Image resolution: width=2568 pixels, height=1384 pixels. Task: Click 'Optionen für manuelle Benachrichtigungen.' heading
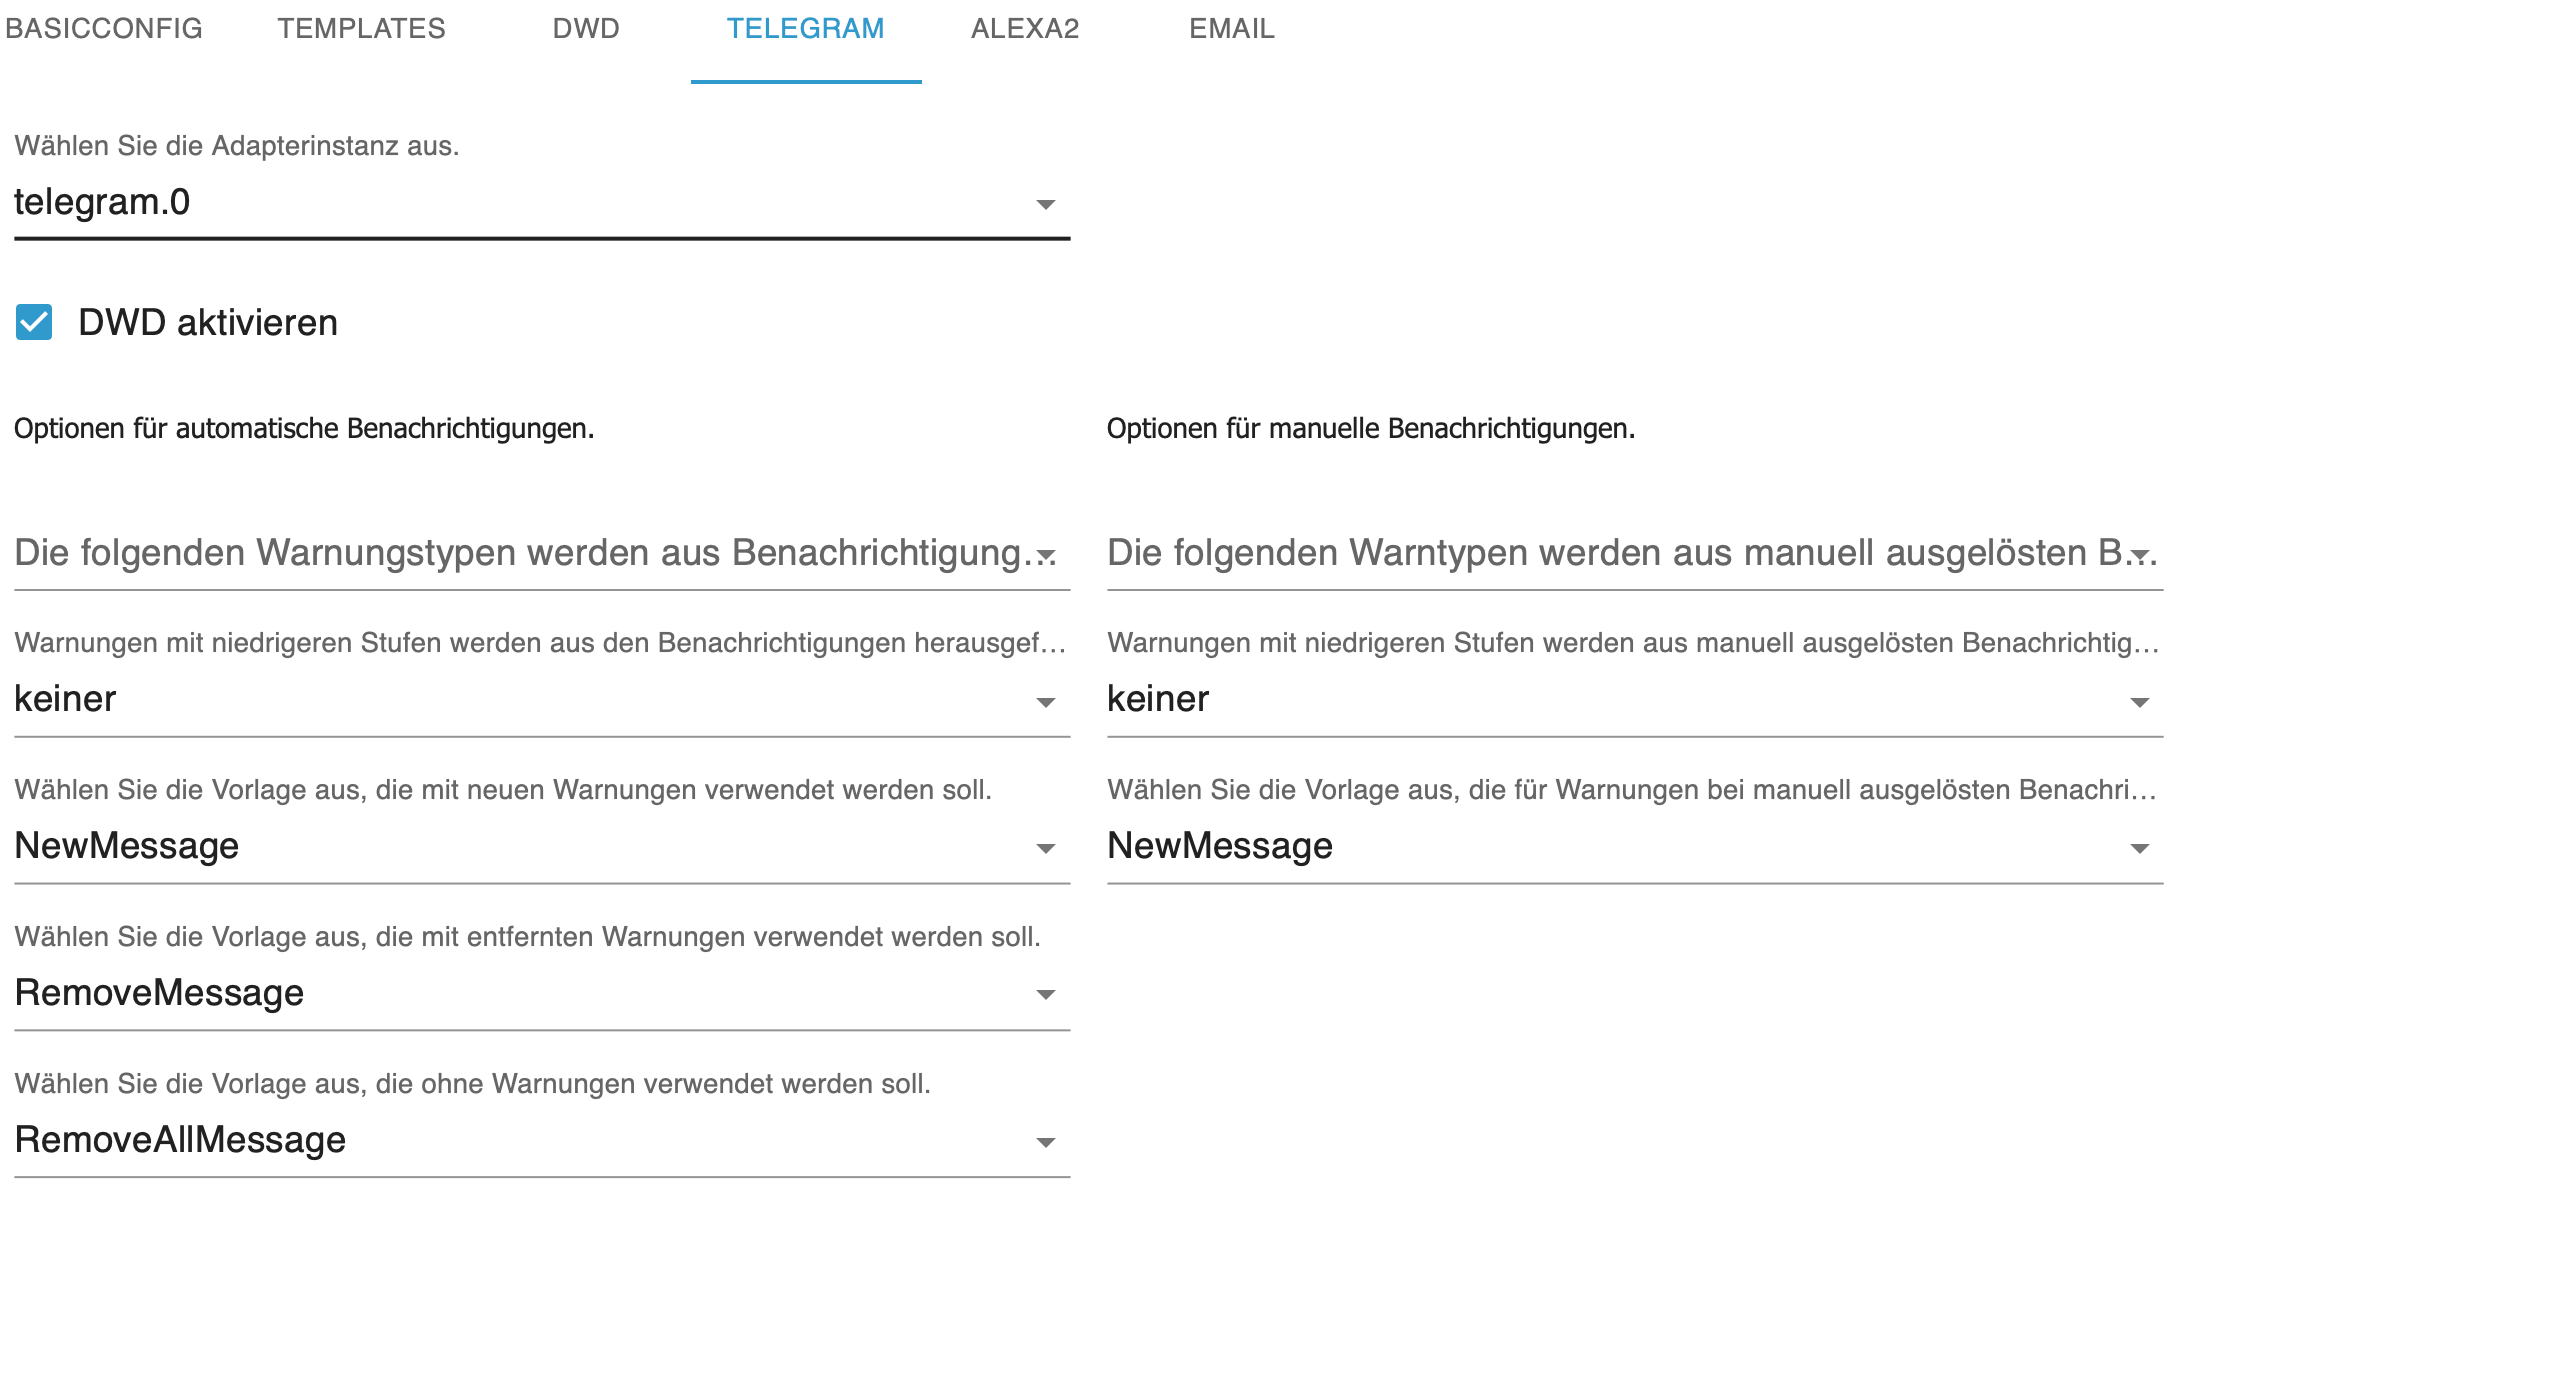pos(1371,429)
